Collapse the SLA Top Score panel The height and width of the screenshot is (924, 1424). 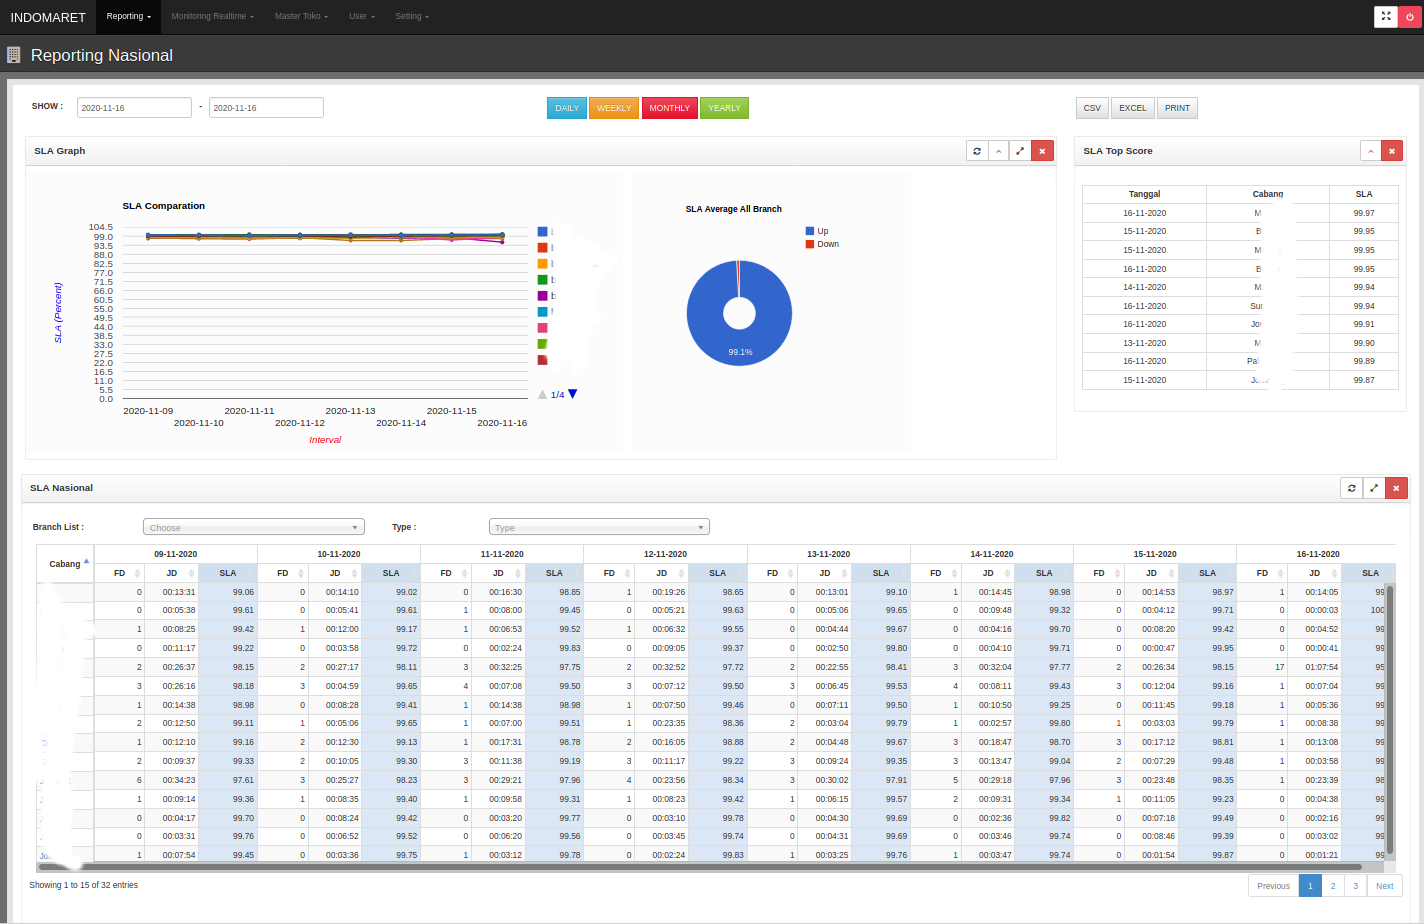tap(1371, 151)
